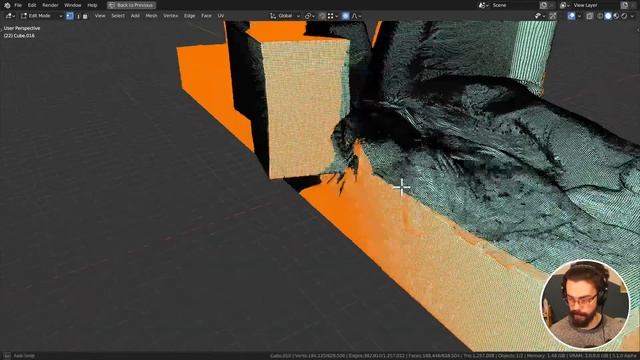Toggle the X-ray icon
The height and width of the screenshot is (360, 640).
(589, 16)
